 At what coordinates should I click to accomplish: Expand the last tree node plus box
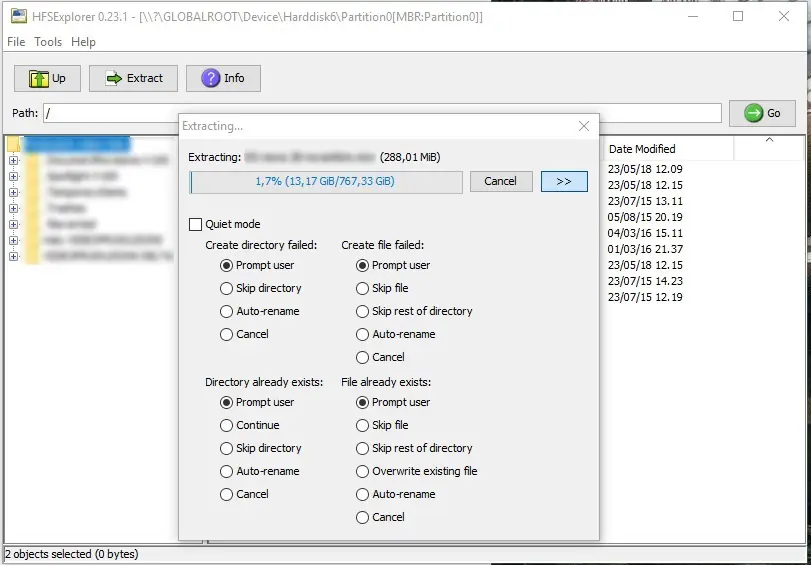[x=14, y=257]
